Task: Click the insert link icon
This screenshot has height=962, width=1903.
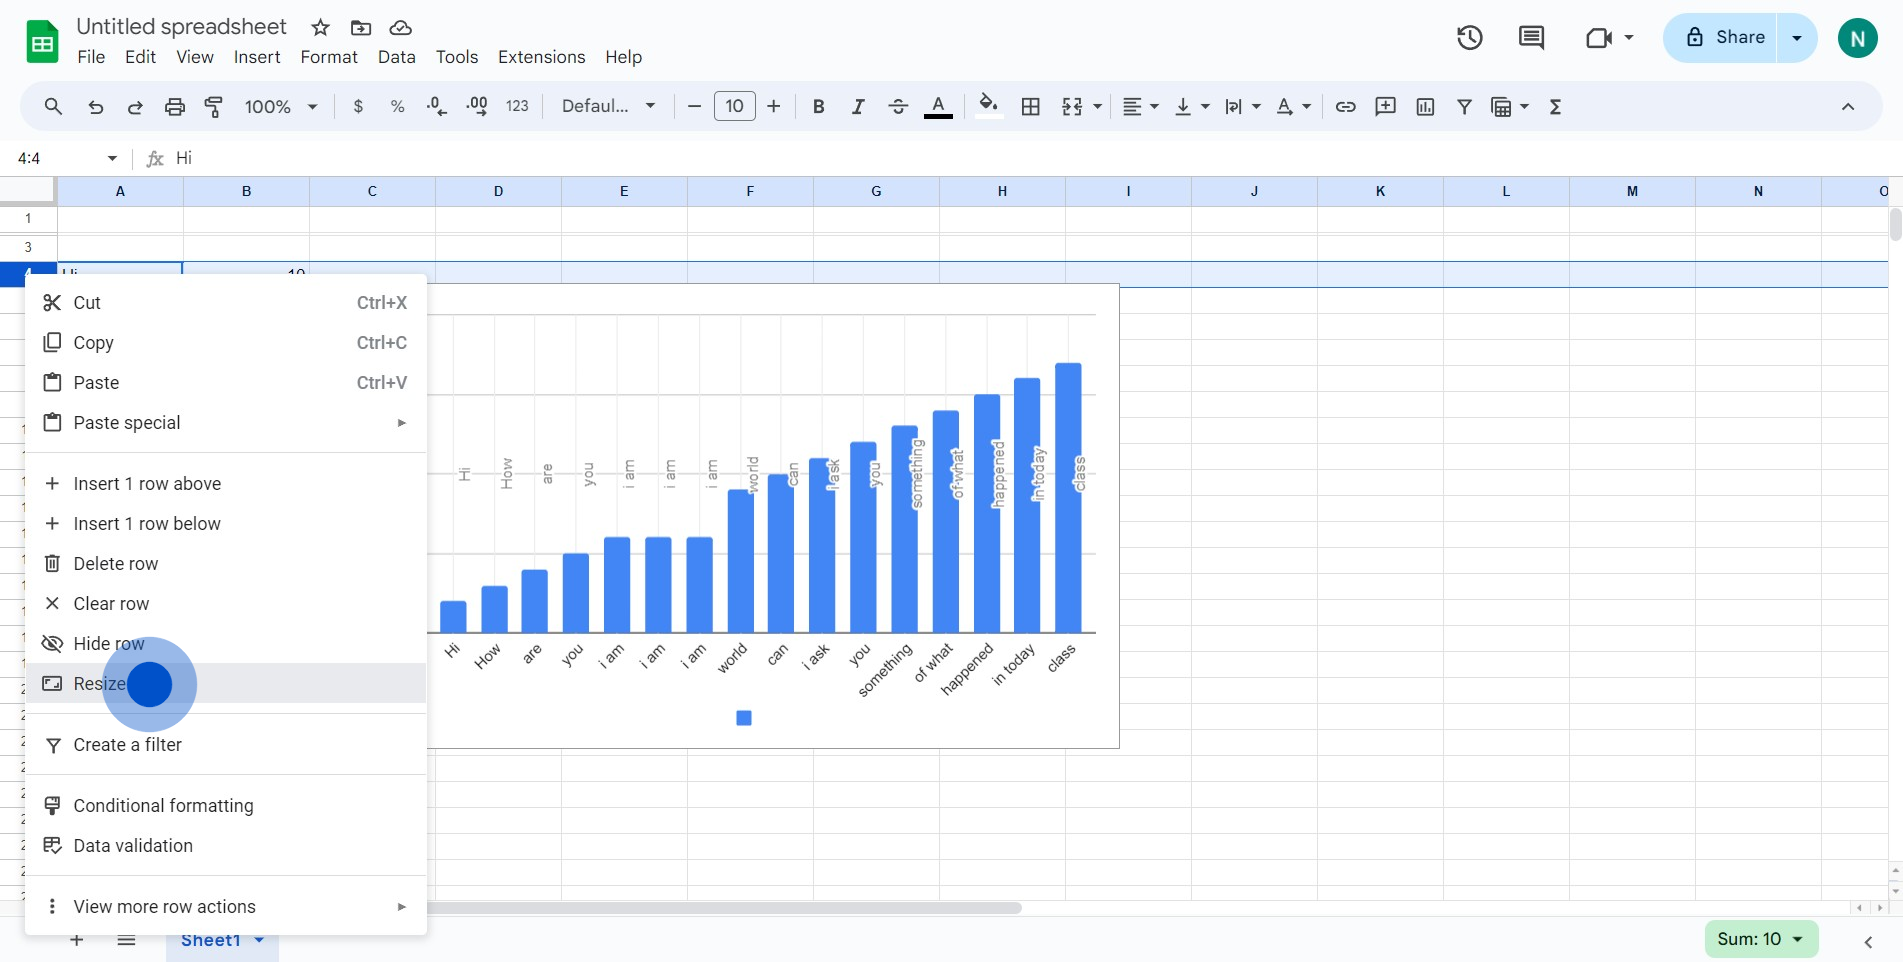Action: click(x=1345, y=107)
